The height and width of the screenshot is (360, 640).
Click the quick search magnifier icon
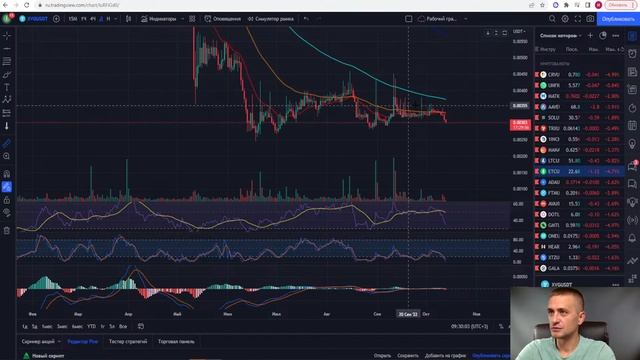(x=552, y=19)
